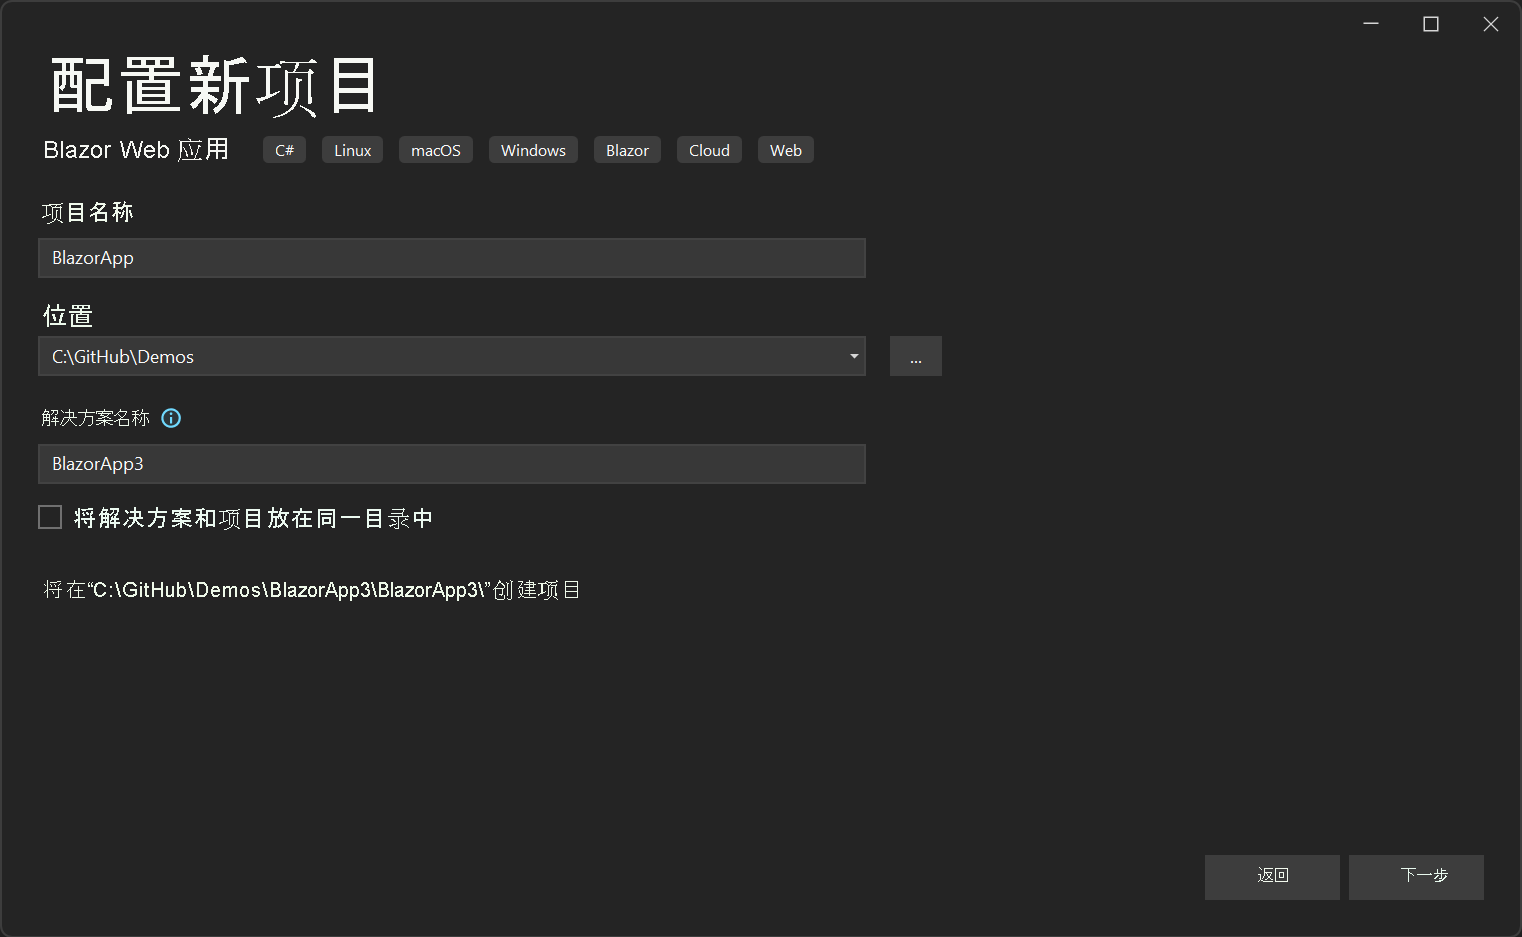Click the Linux tag
The width and height of the screenshot is (1522, 937).
coord(353,150)
